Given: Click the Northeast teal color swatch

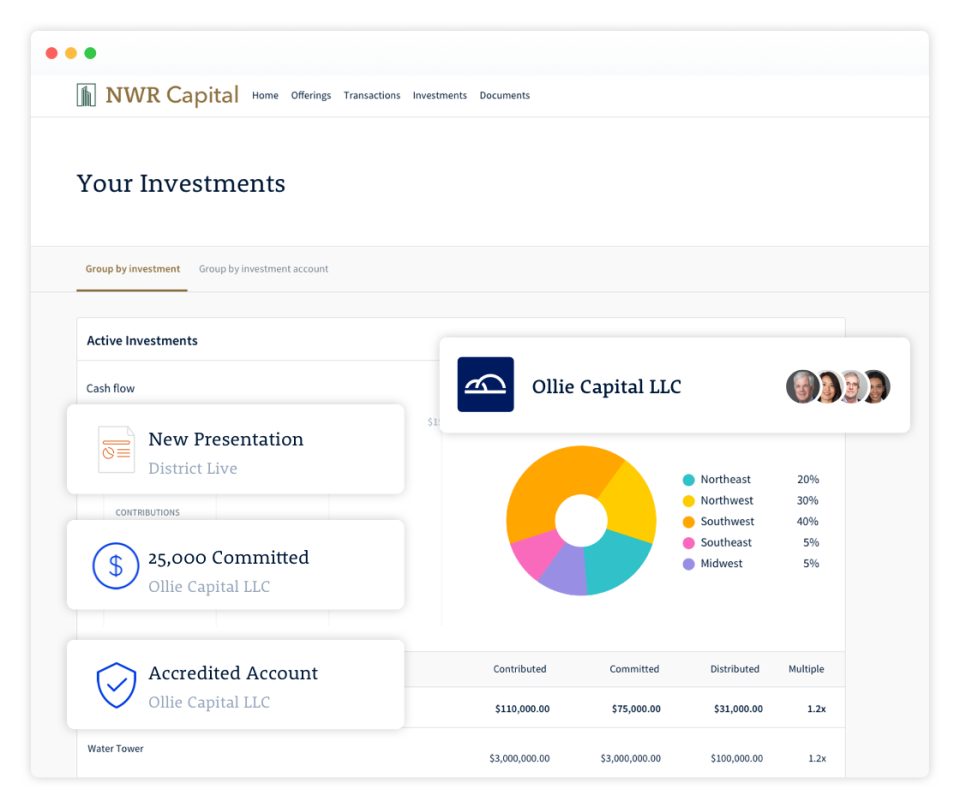Looking at the screenshot, I should pos(689,479).
